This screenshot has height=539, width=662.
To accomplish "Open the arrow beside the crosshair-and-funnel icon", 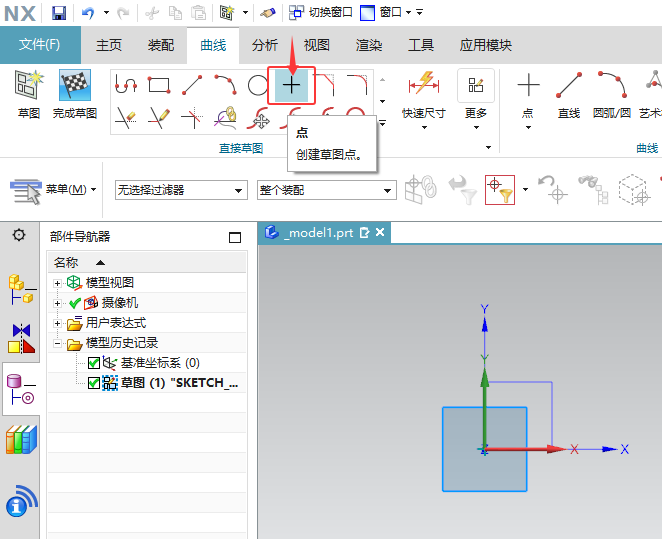I will (525, 190).
